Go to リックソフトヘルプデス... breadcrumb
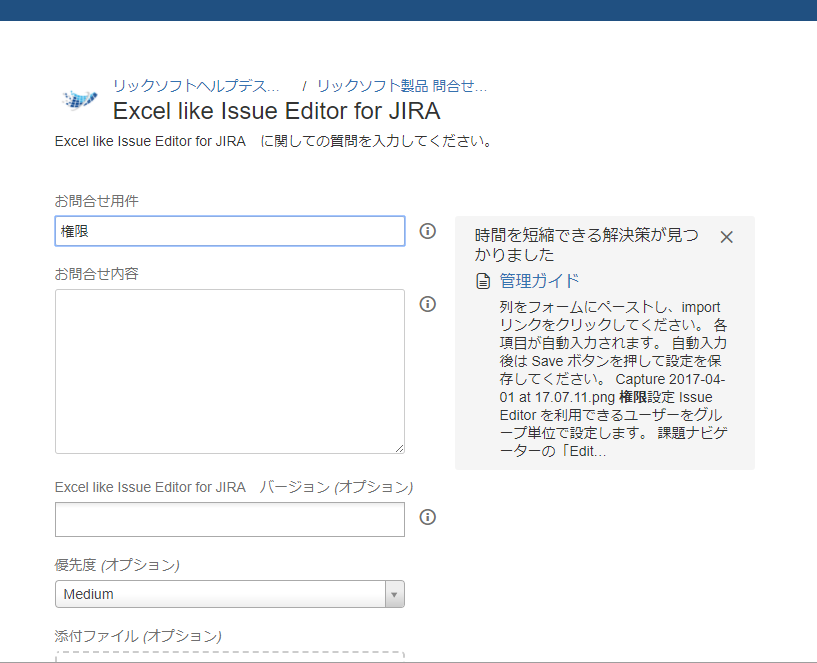The image size is (817, 663). click(x=196, y=85)
